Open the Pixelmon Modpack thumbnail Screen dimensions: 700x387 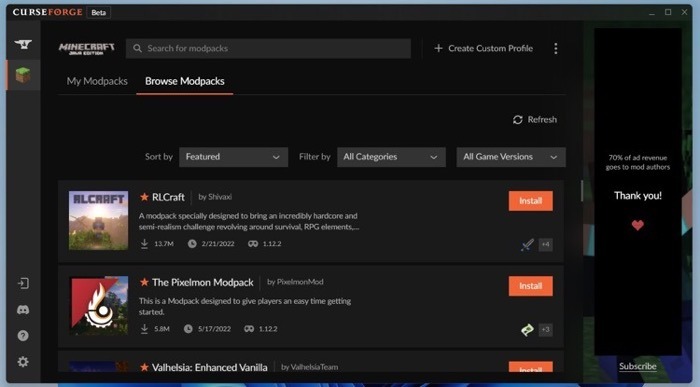pyautogui.click(x=98, y=305)
